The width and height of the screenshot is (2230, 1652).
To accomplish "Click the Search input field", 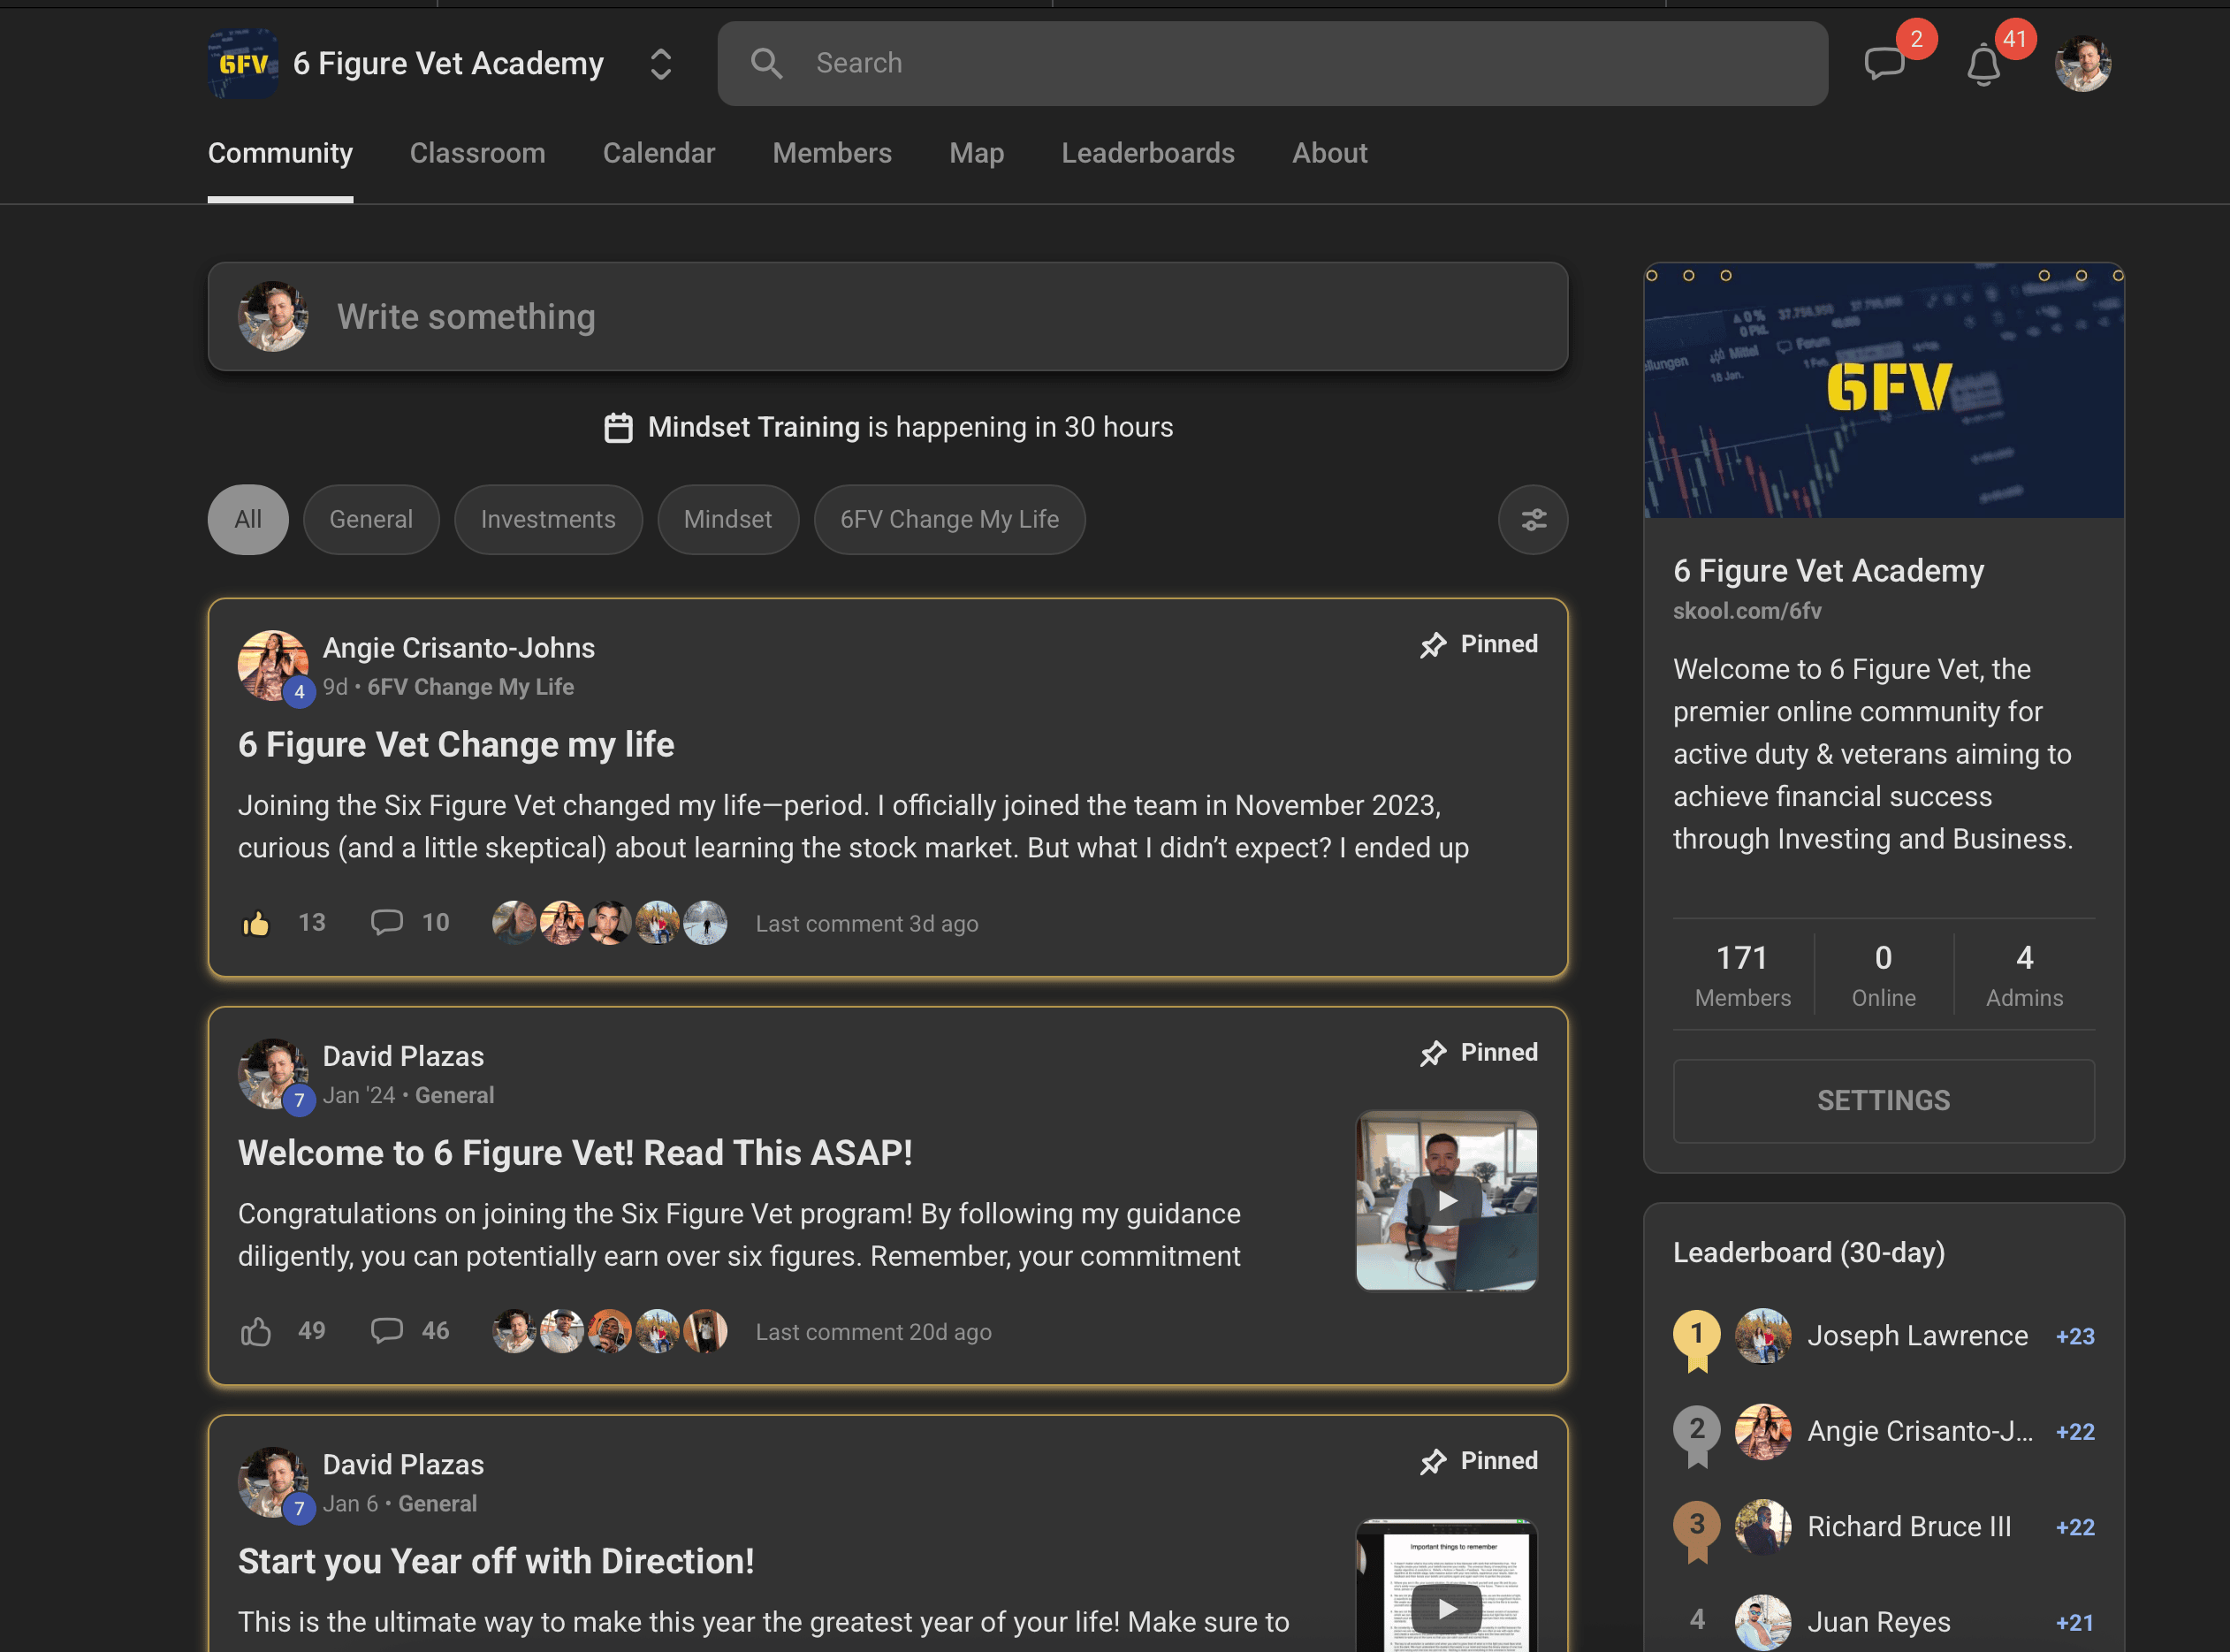I will click(1272, 64).
